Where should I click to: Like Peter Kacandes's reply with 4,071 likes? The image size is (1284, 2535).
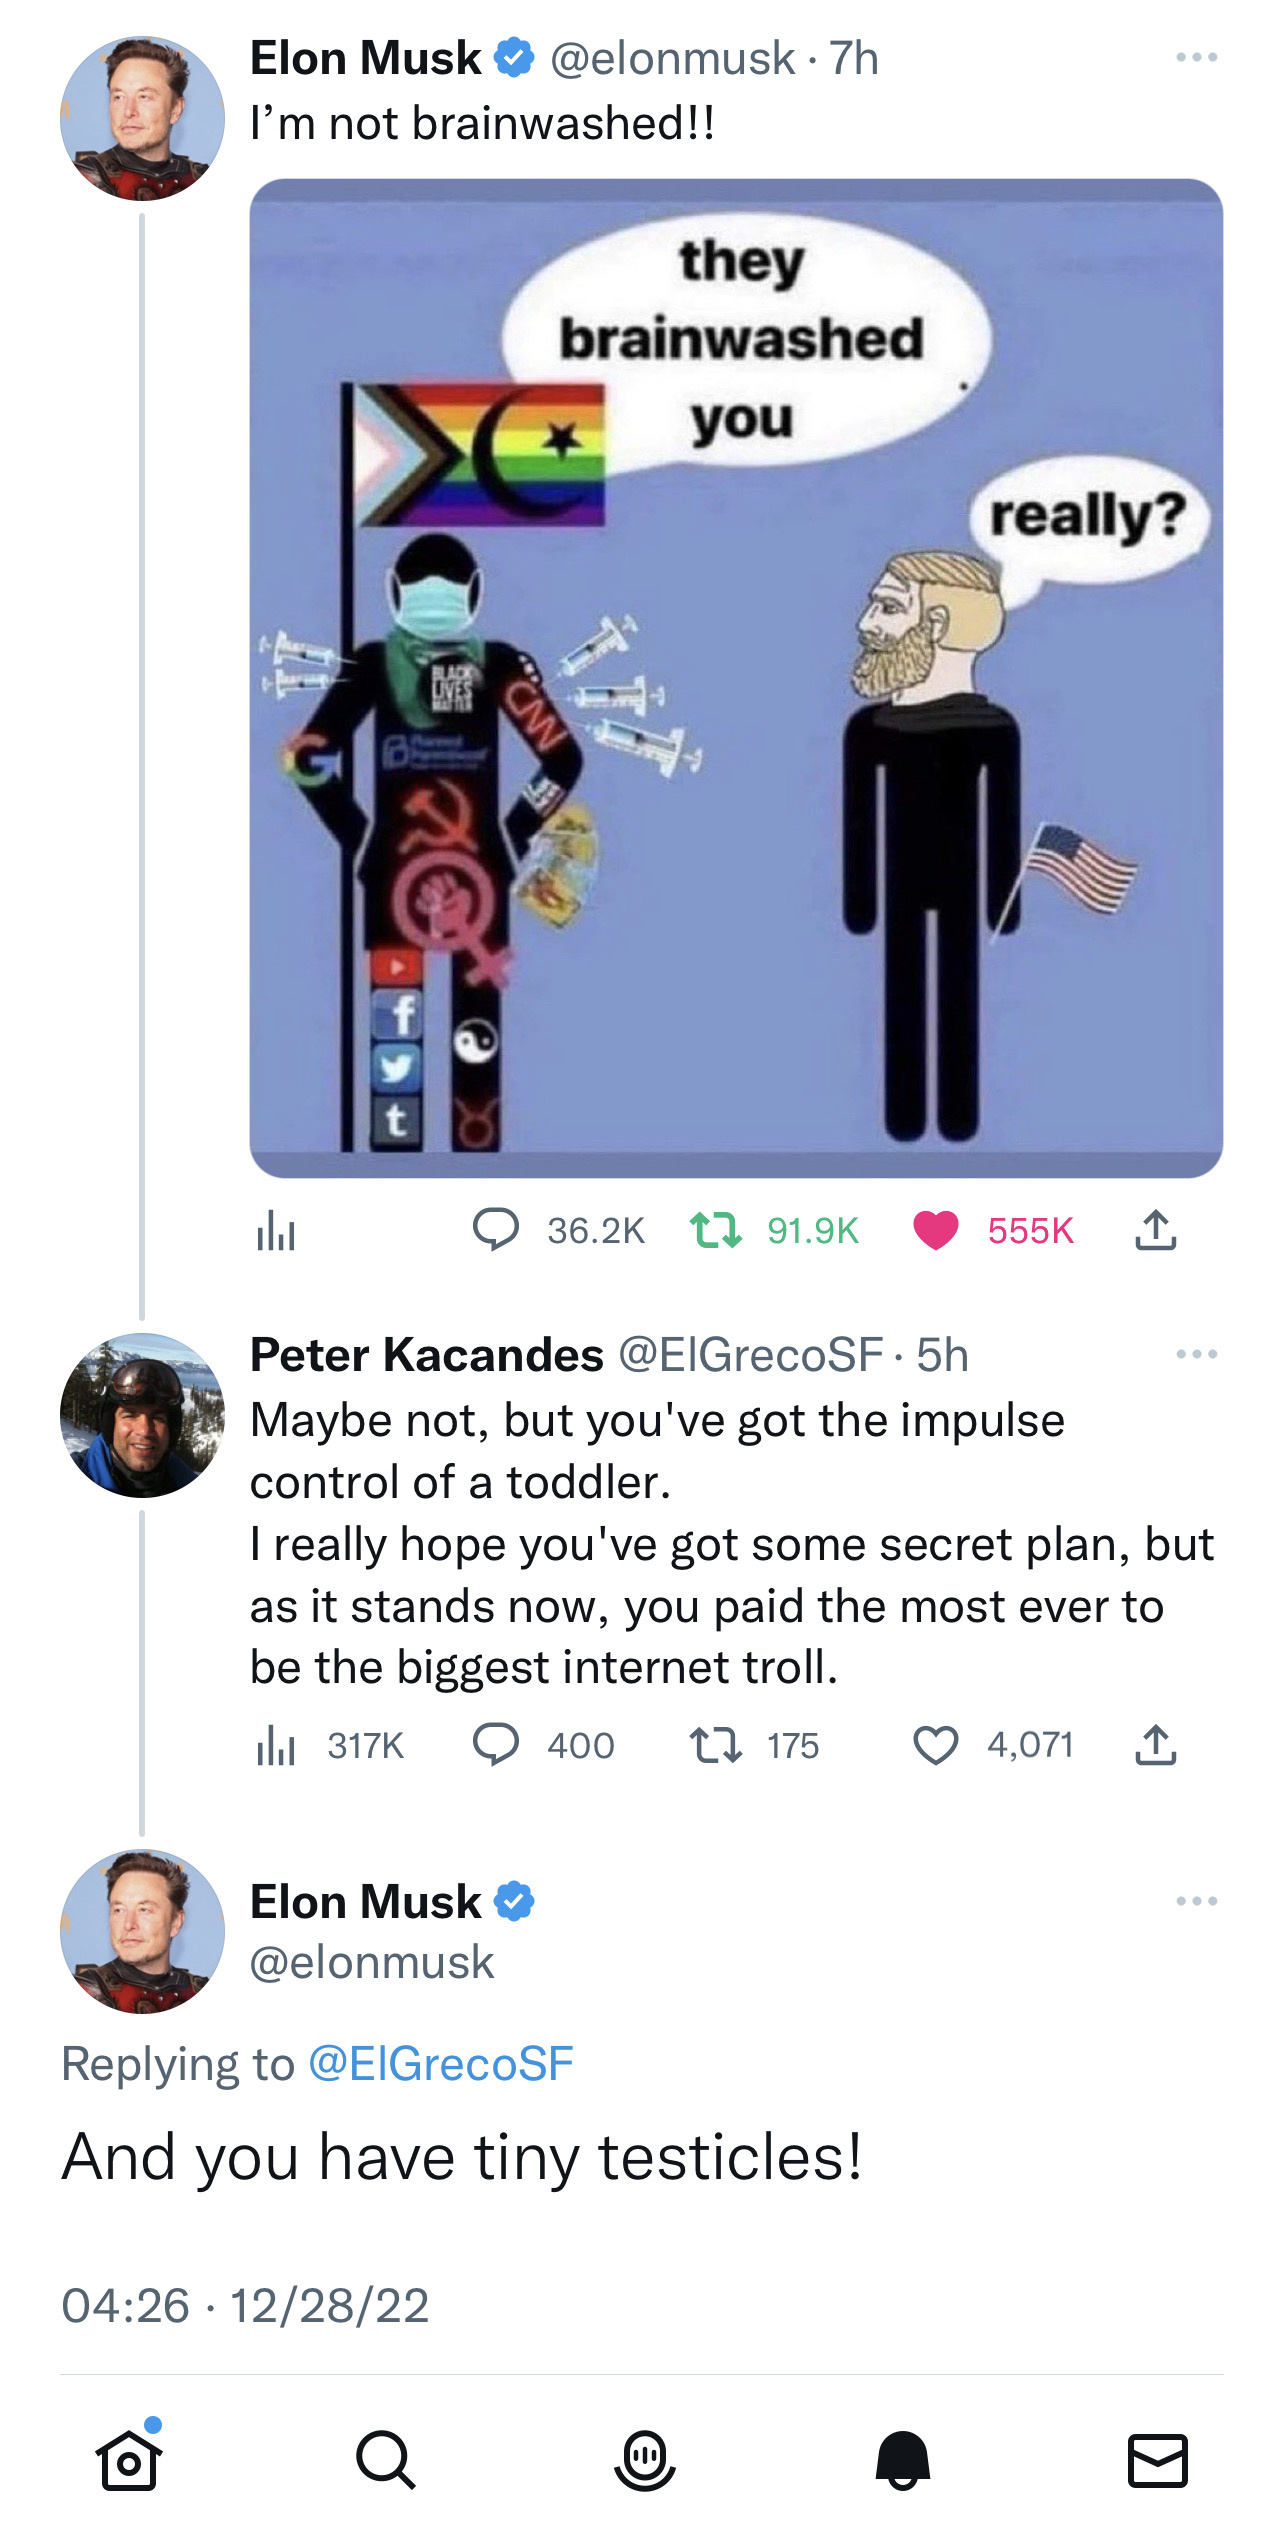coord(936,1745)
